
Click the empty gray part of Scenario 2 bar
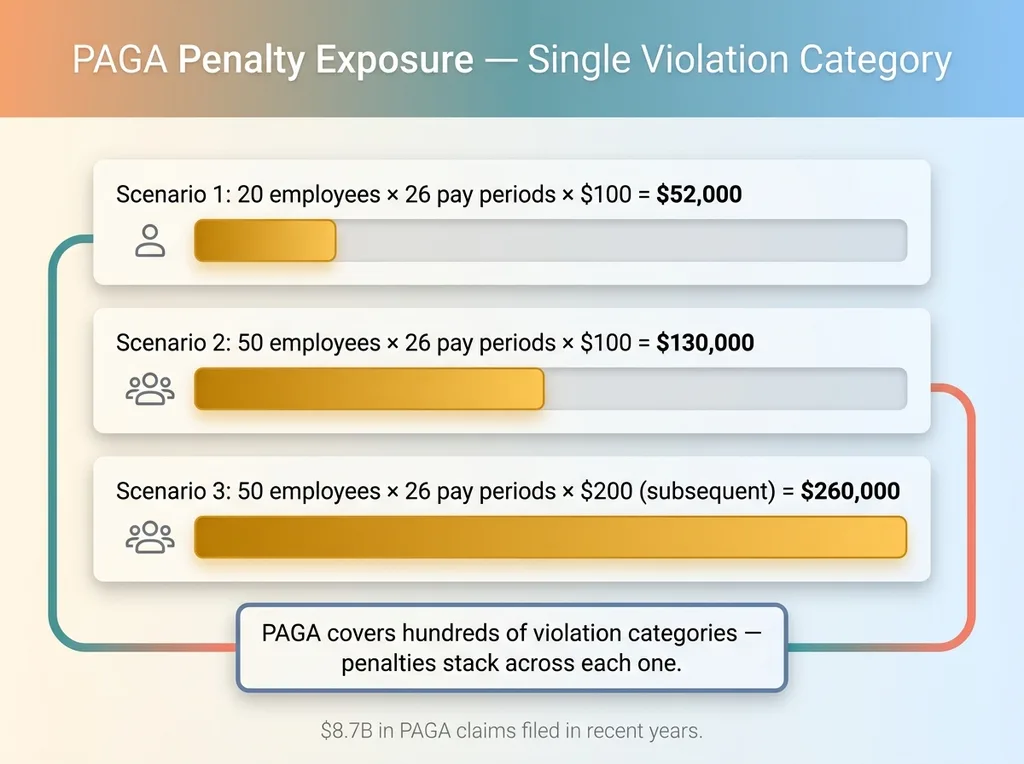point(725,389)
